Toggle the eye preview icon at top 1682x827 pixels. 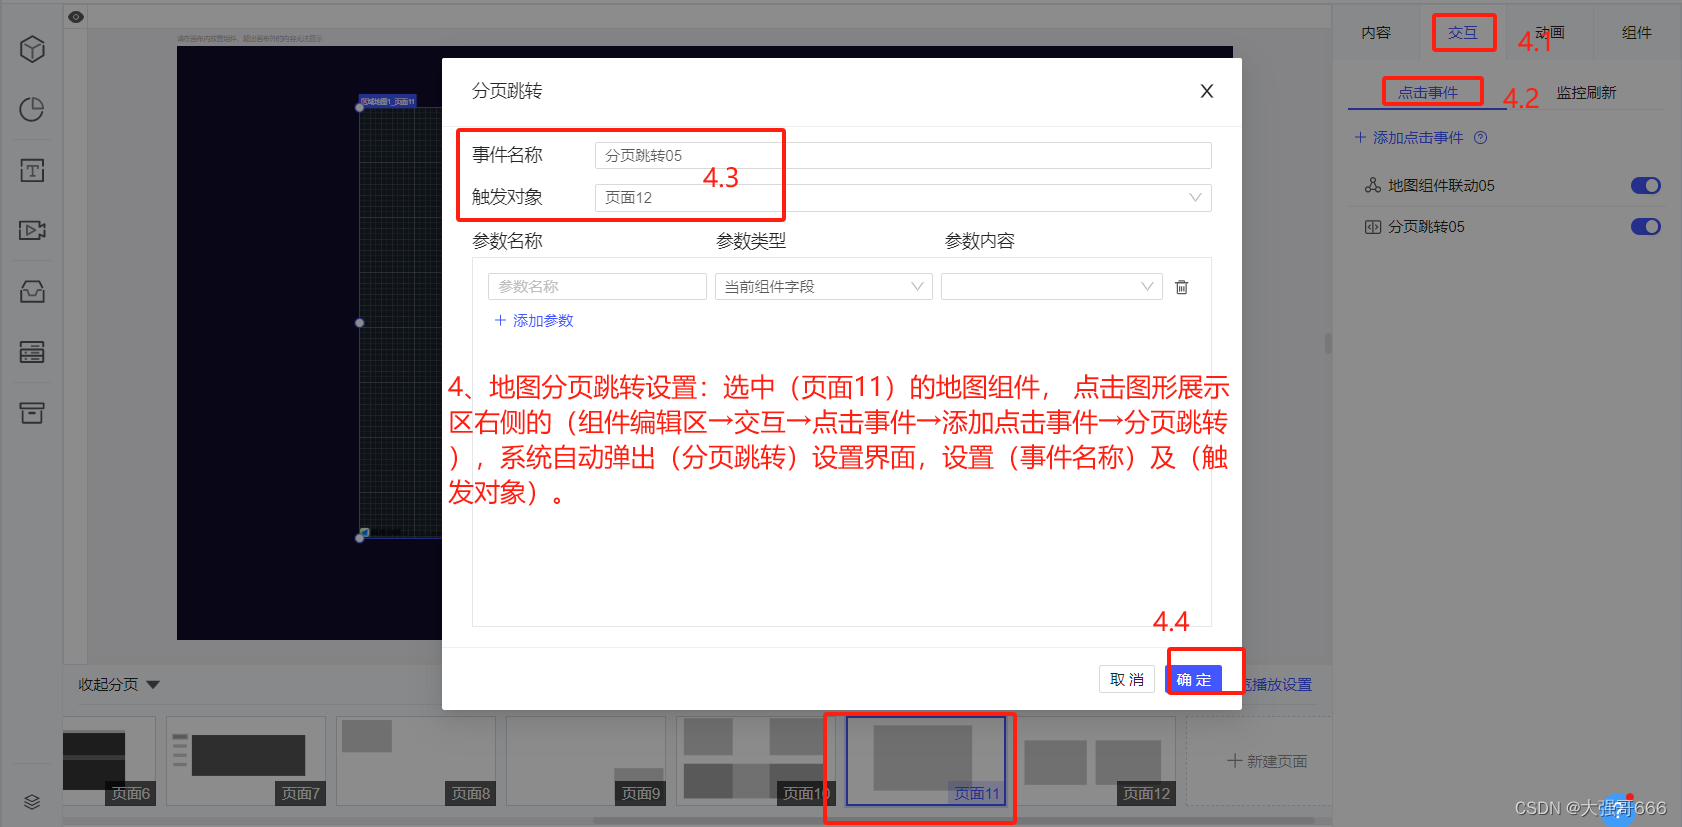click(x=76, y=16)
